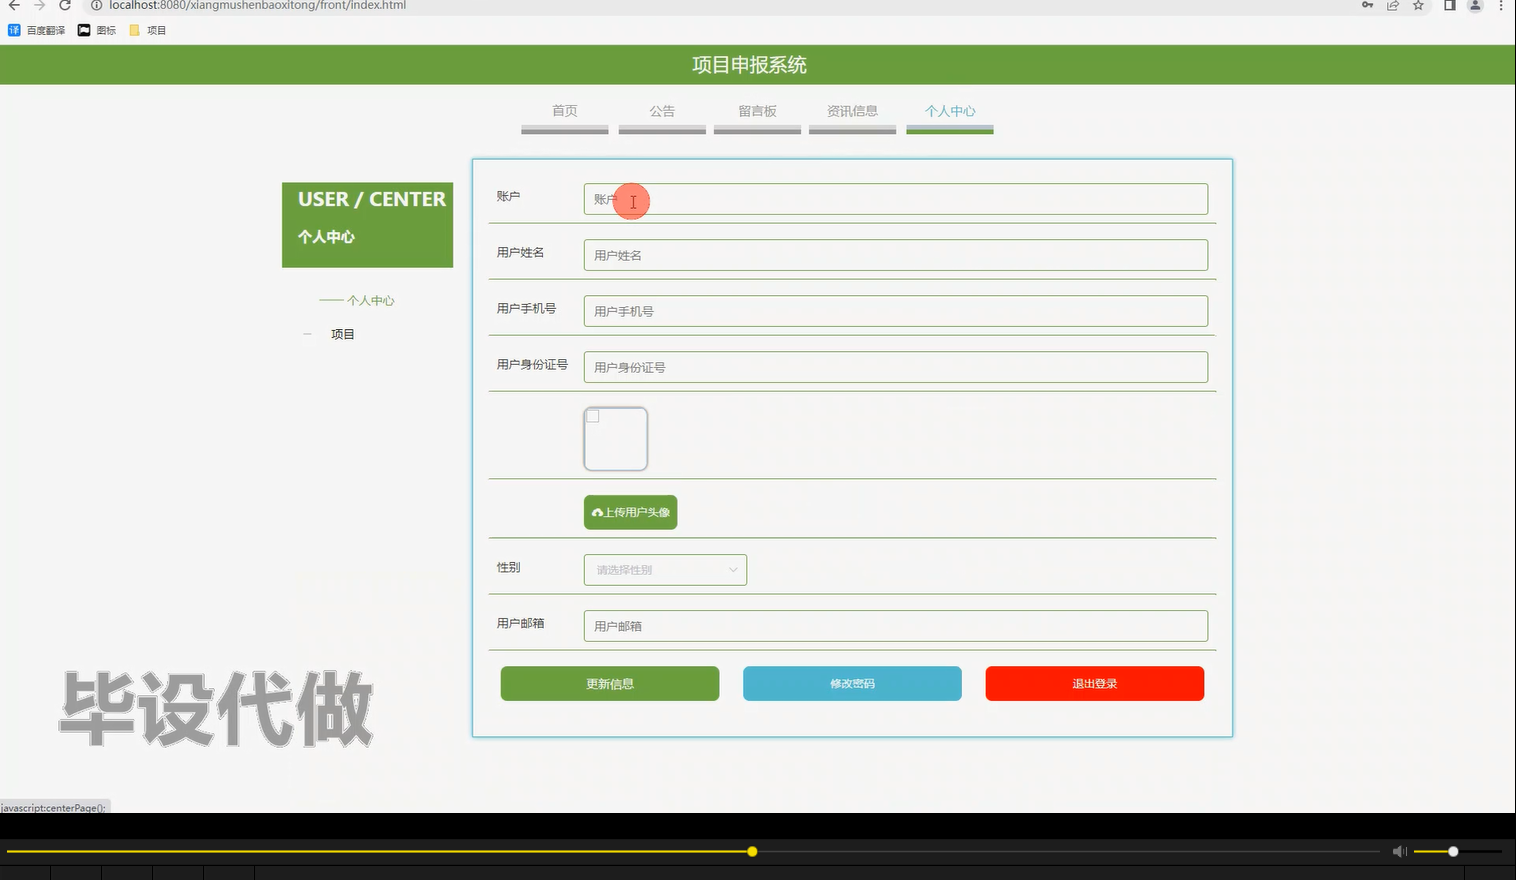Toggle the browser side panel icon

[x=1449, y=5]
